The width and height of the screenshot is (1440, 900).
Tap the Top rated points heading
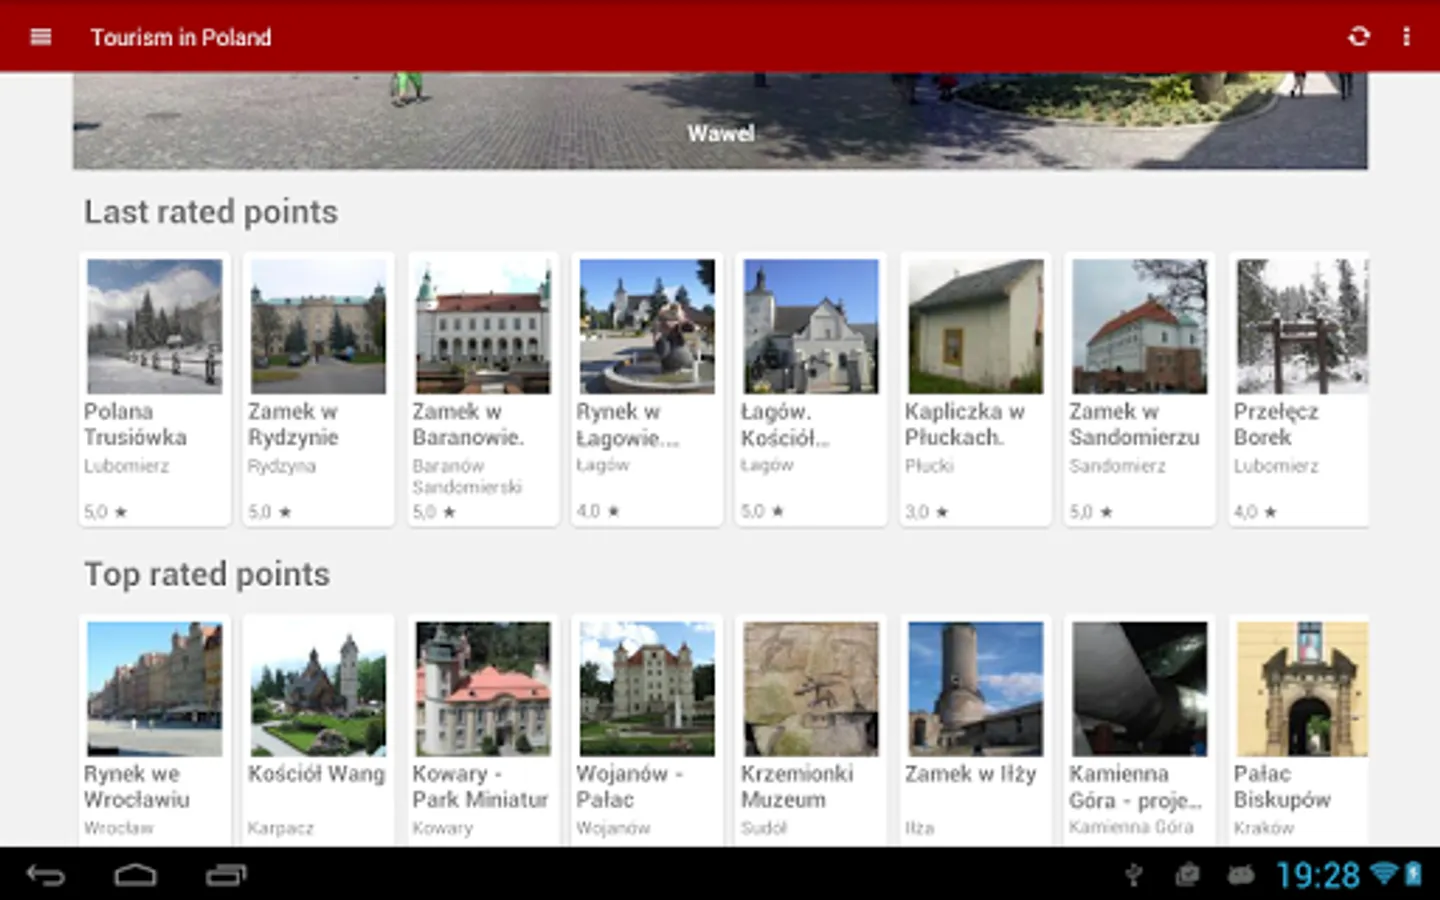pos(207,574)
